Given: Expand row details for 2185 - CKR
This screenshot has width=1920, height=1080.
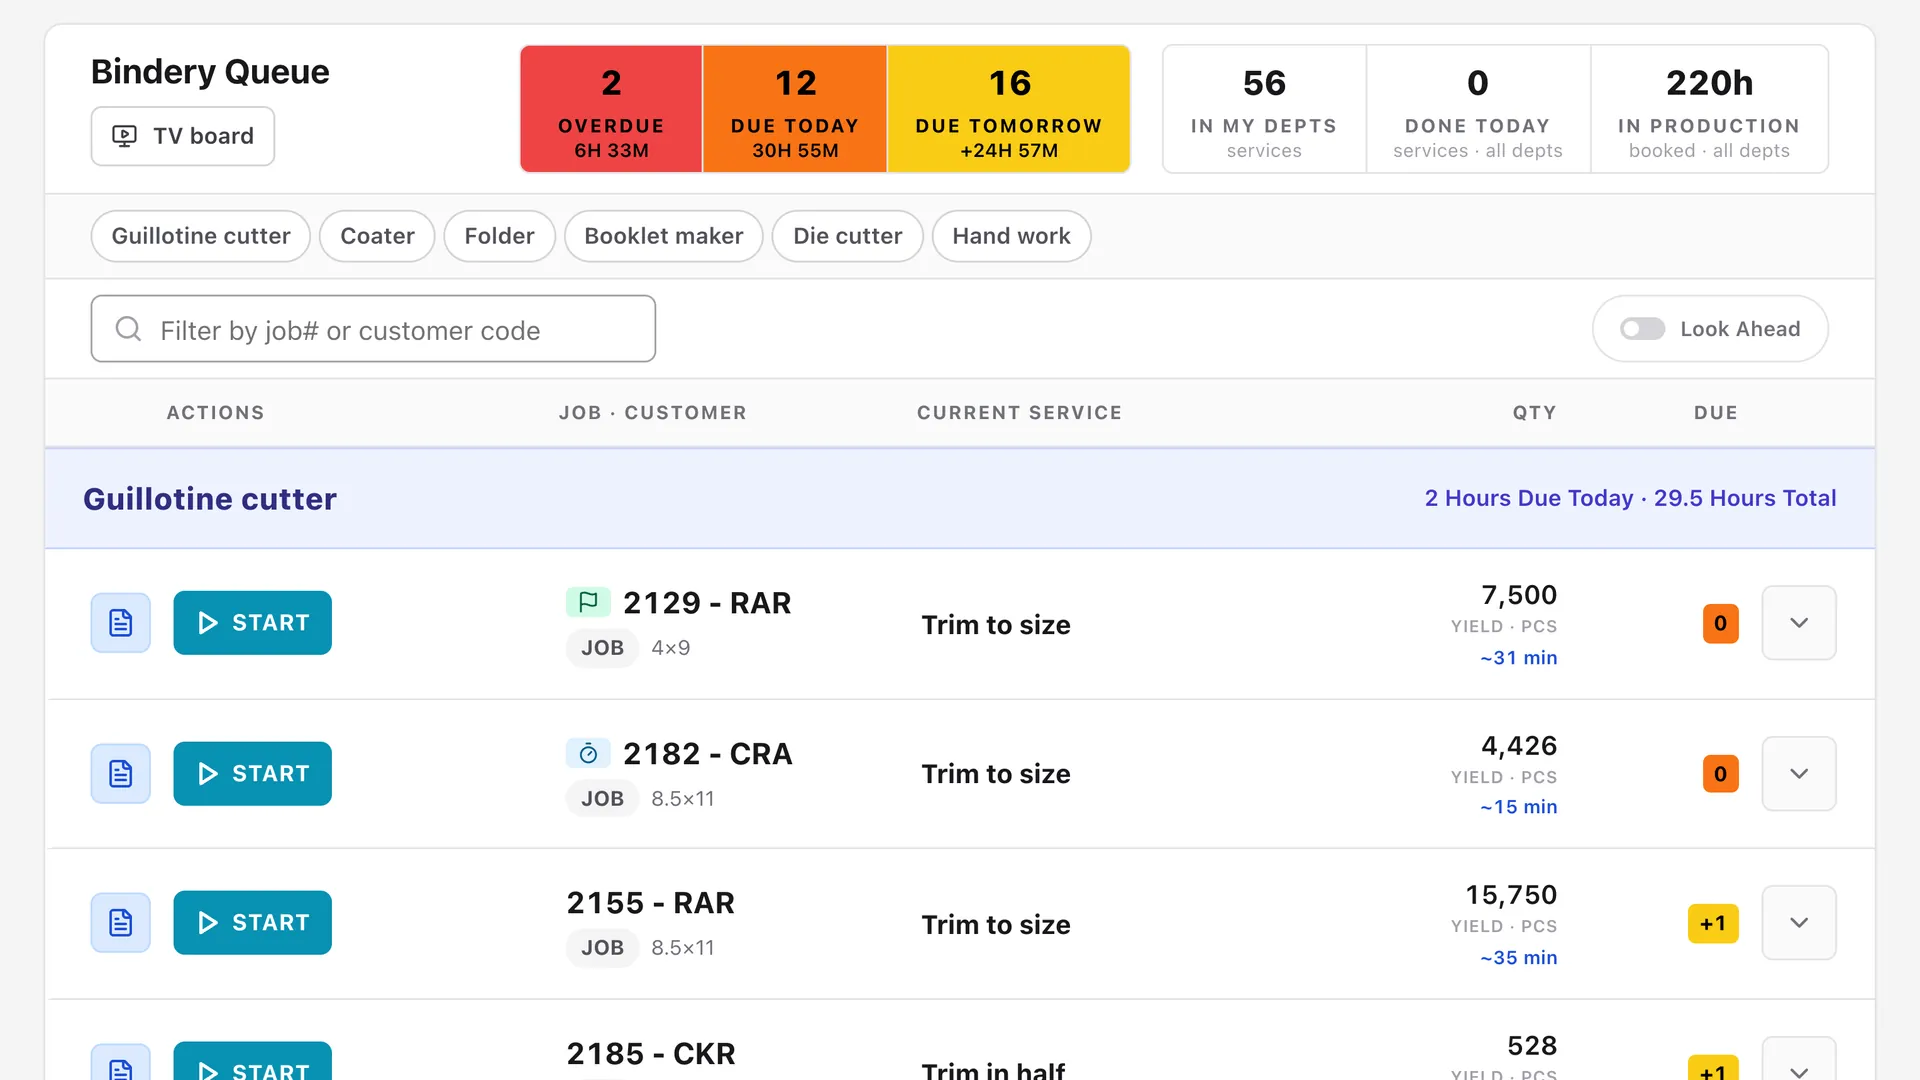Looking at the screenshot, I should point(1799,1060).
